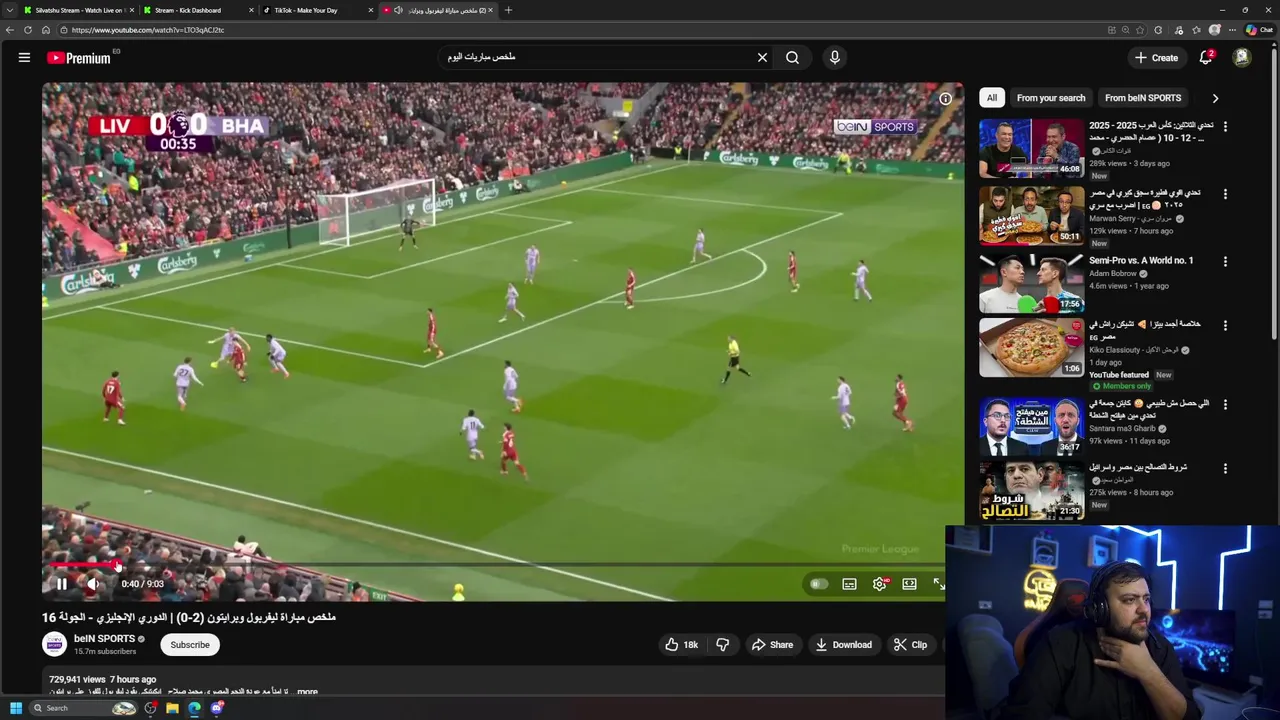Enter full screen mode

(x=939, y=584)
